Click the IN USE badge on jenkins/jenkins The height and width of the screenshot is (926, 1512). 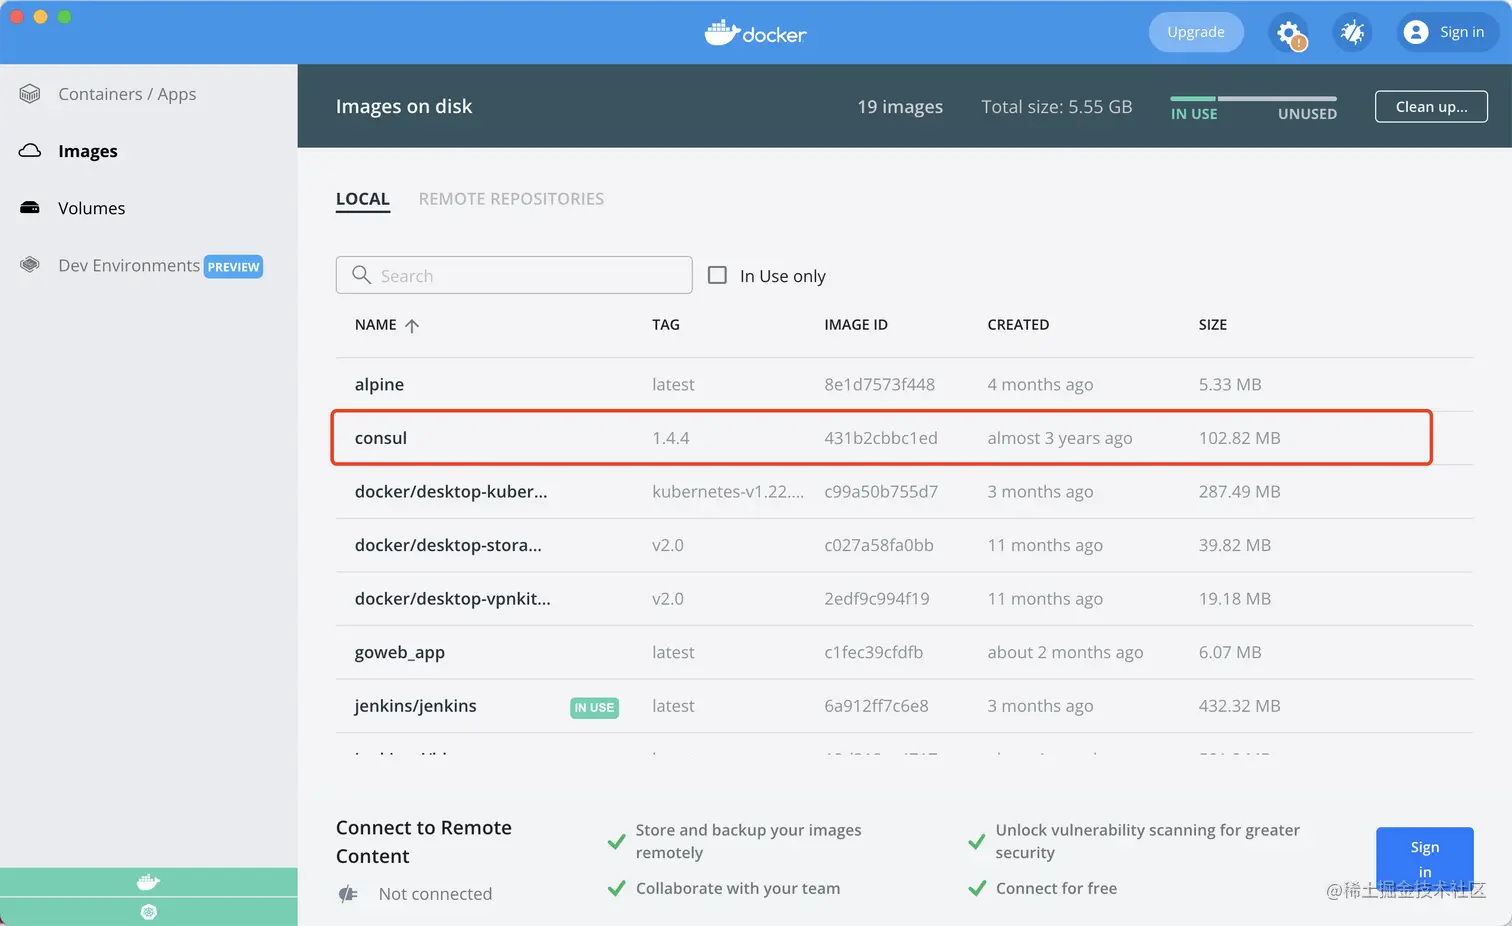594,708
